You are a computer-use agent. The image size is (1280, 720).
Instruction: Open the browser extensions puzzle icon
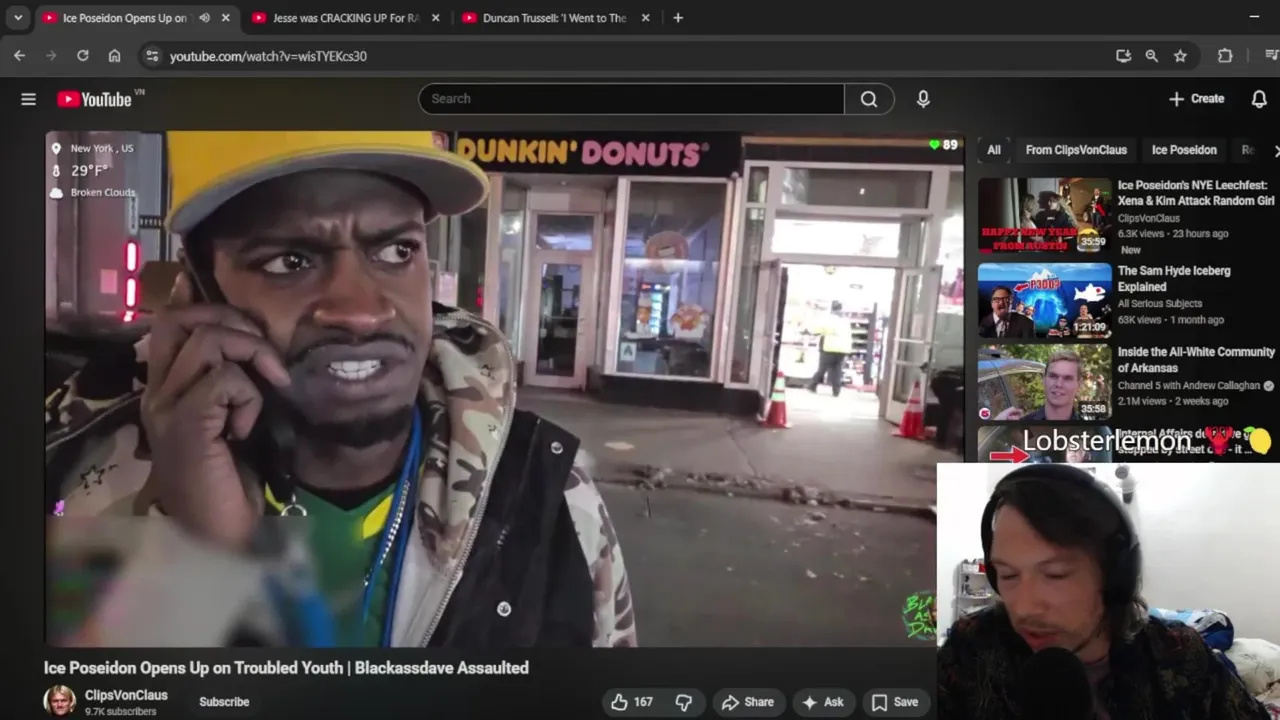click(x=1225, y=56)
